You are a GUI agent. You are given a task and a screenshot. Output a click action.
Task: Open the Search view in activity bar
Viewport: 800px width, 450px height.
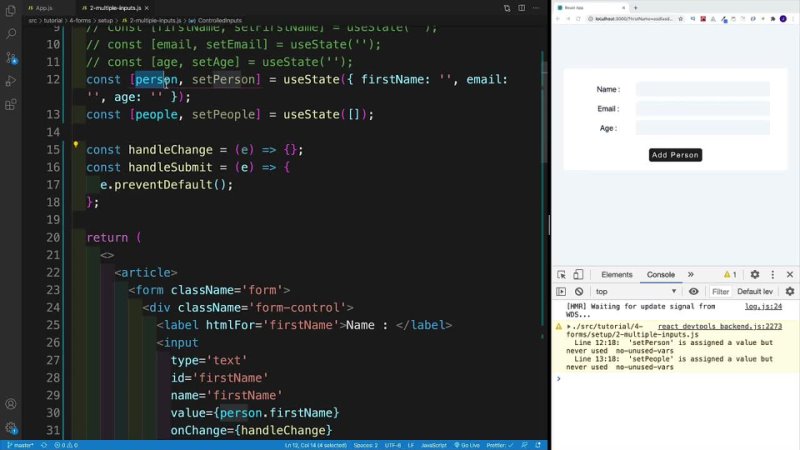pyautogui.click(x=10, y=34)
